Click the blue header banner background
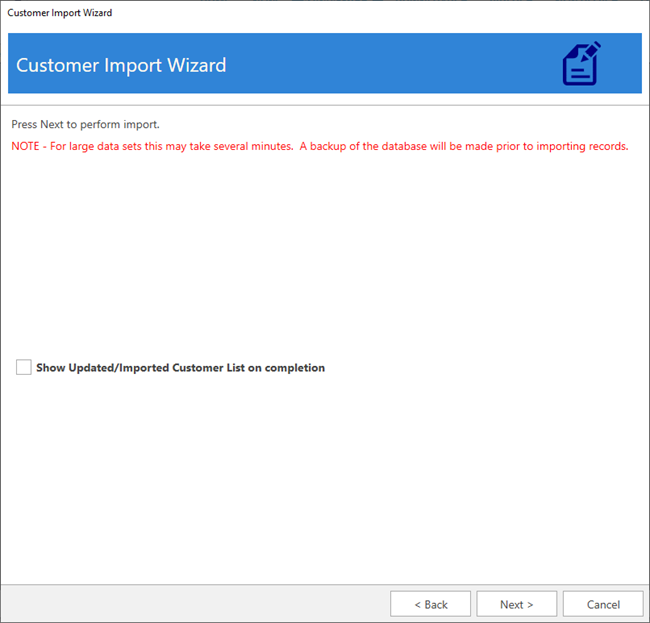This screenshot has height=623, width=650. (400, 64)
